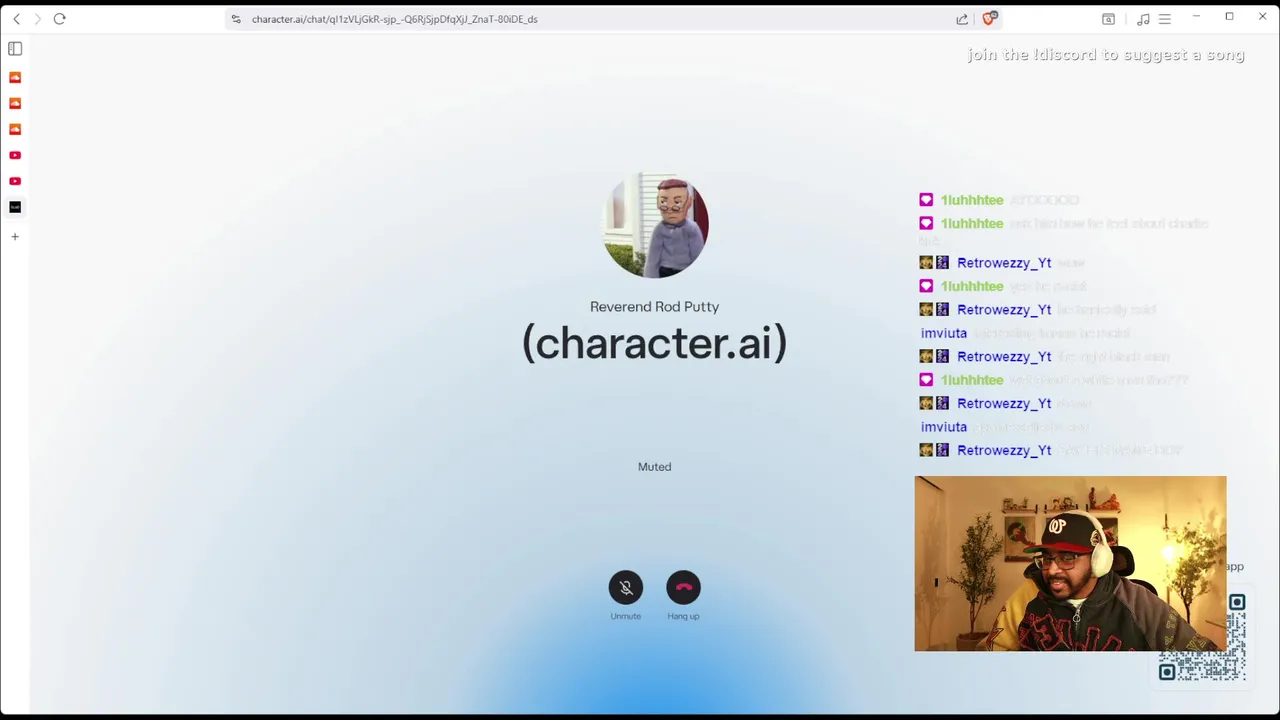The image size is (1280, 720).
Task: Click the streamer webcam overlay
Action: [x=1070, y=564]
